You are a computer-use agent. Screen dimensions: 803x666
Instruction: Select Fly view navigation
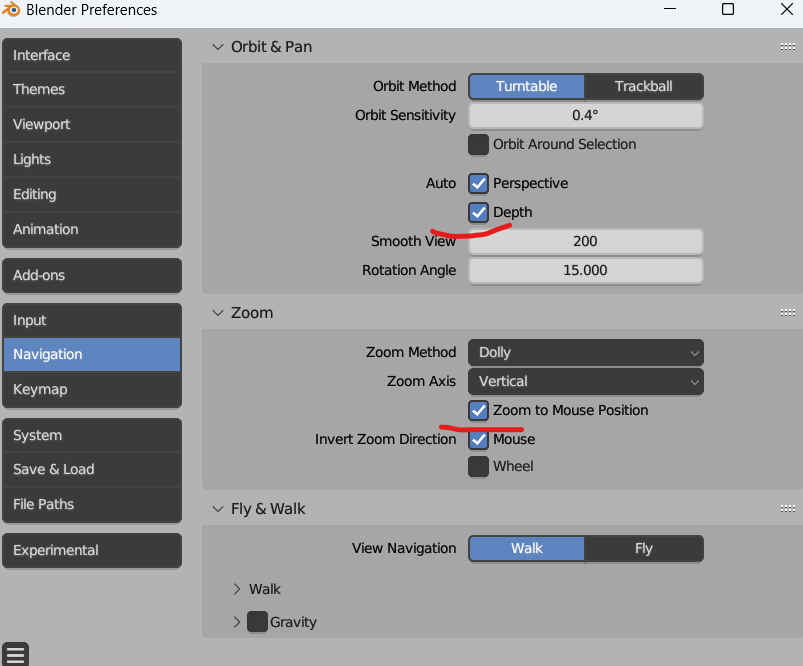coord(643,549)
